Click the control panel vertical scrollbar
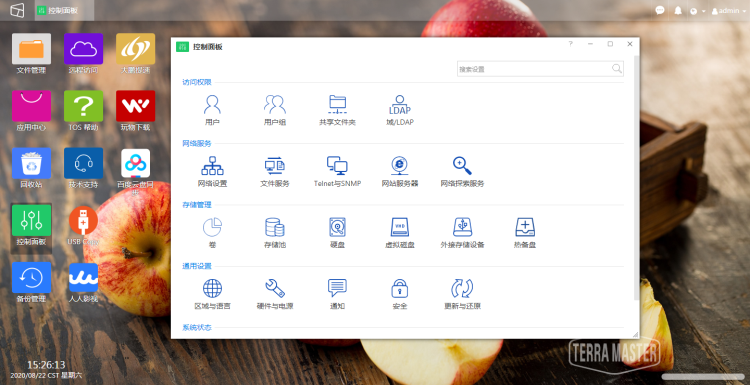The height and width of the screenshot is (385, 750). [636, 177]
